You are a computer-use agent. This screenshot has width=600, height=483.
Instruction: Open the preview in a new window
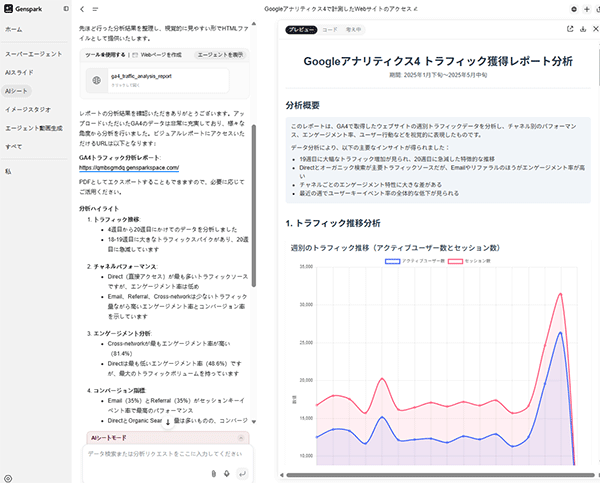570,29
